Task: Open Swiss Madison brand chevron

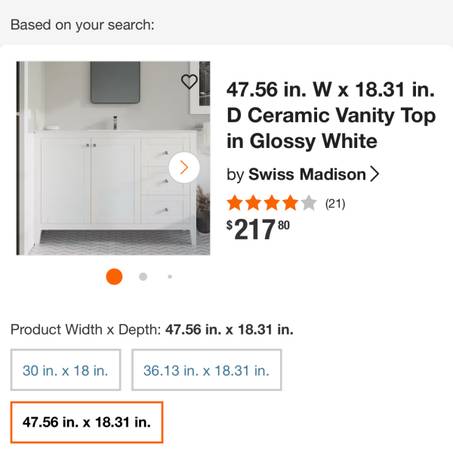Action: click(375, 174)
